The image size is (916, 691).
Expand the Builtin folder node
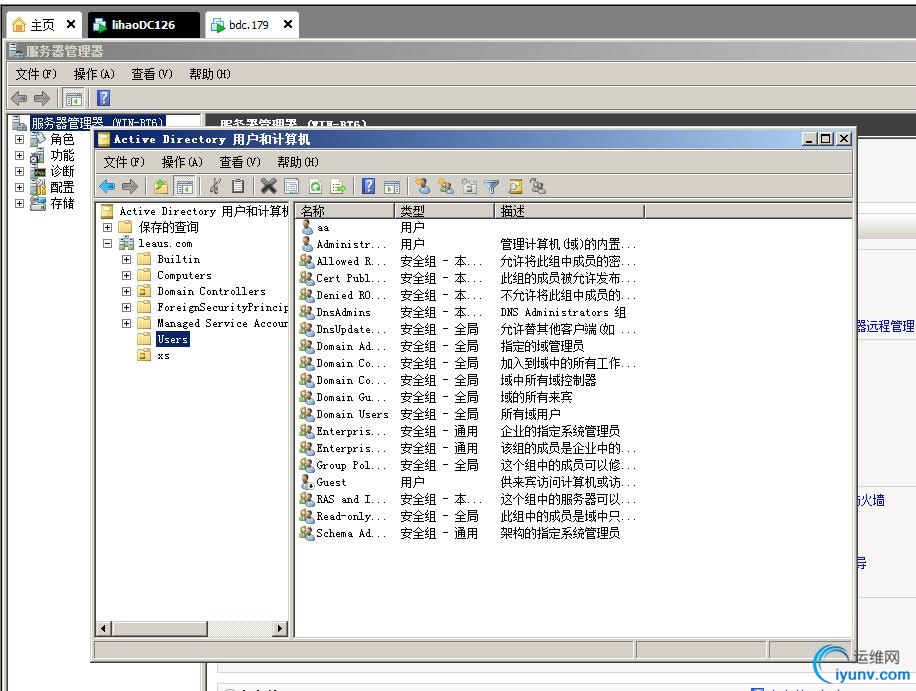(127, 259)
